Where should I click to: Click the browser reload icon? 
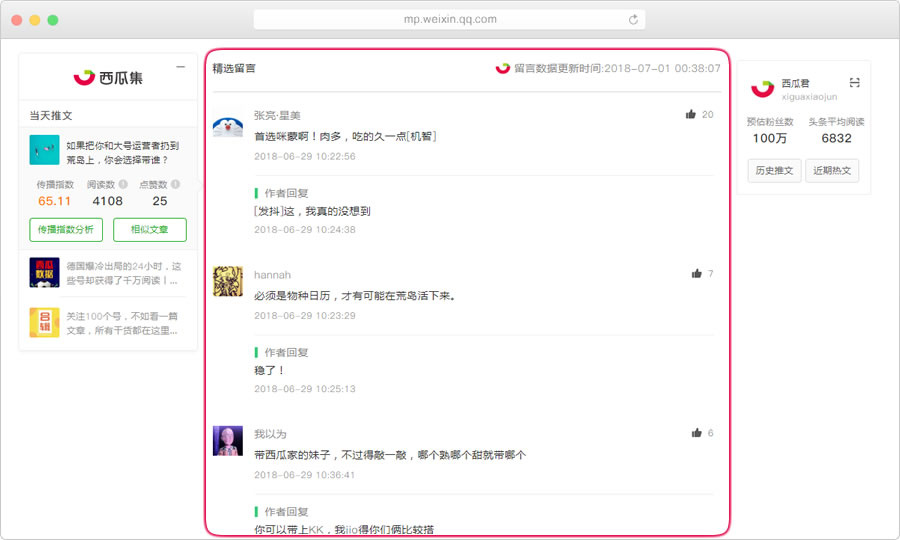[633, 20]
